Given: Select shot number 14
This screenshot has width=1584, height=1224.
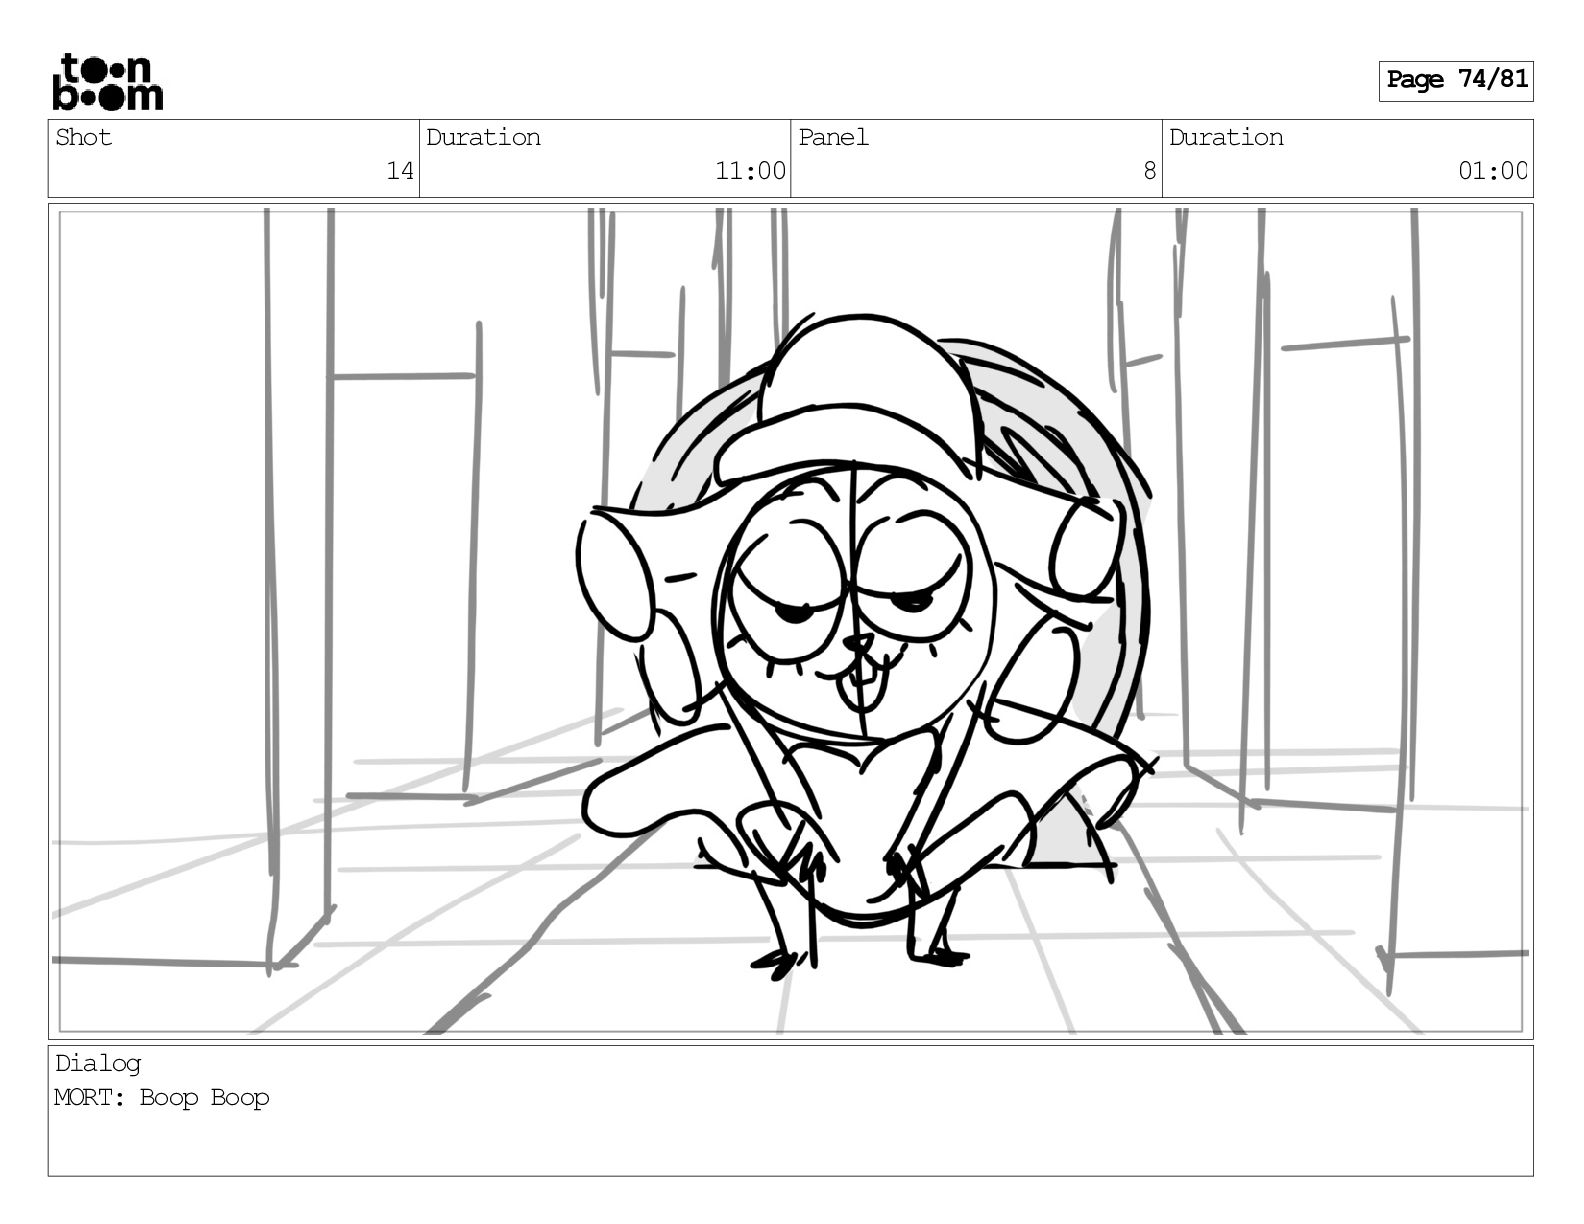Looking at the screenshot, I should [x=400, y=171].
